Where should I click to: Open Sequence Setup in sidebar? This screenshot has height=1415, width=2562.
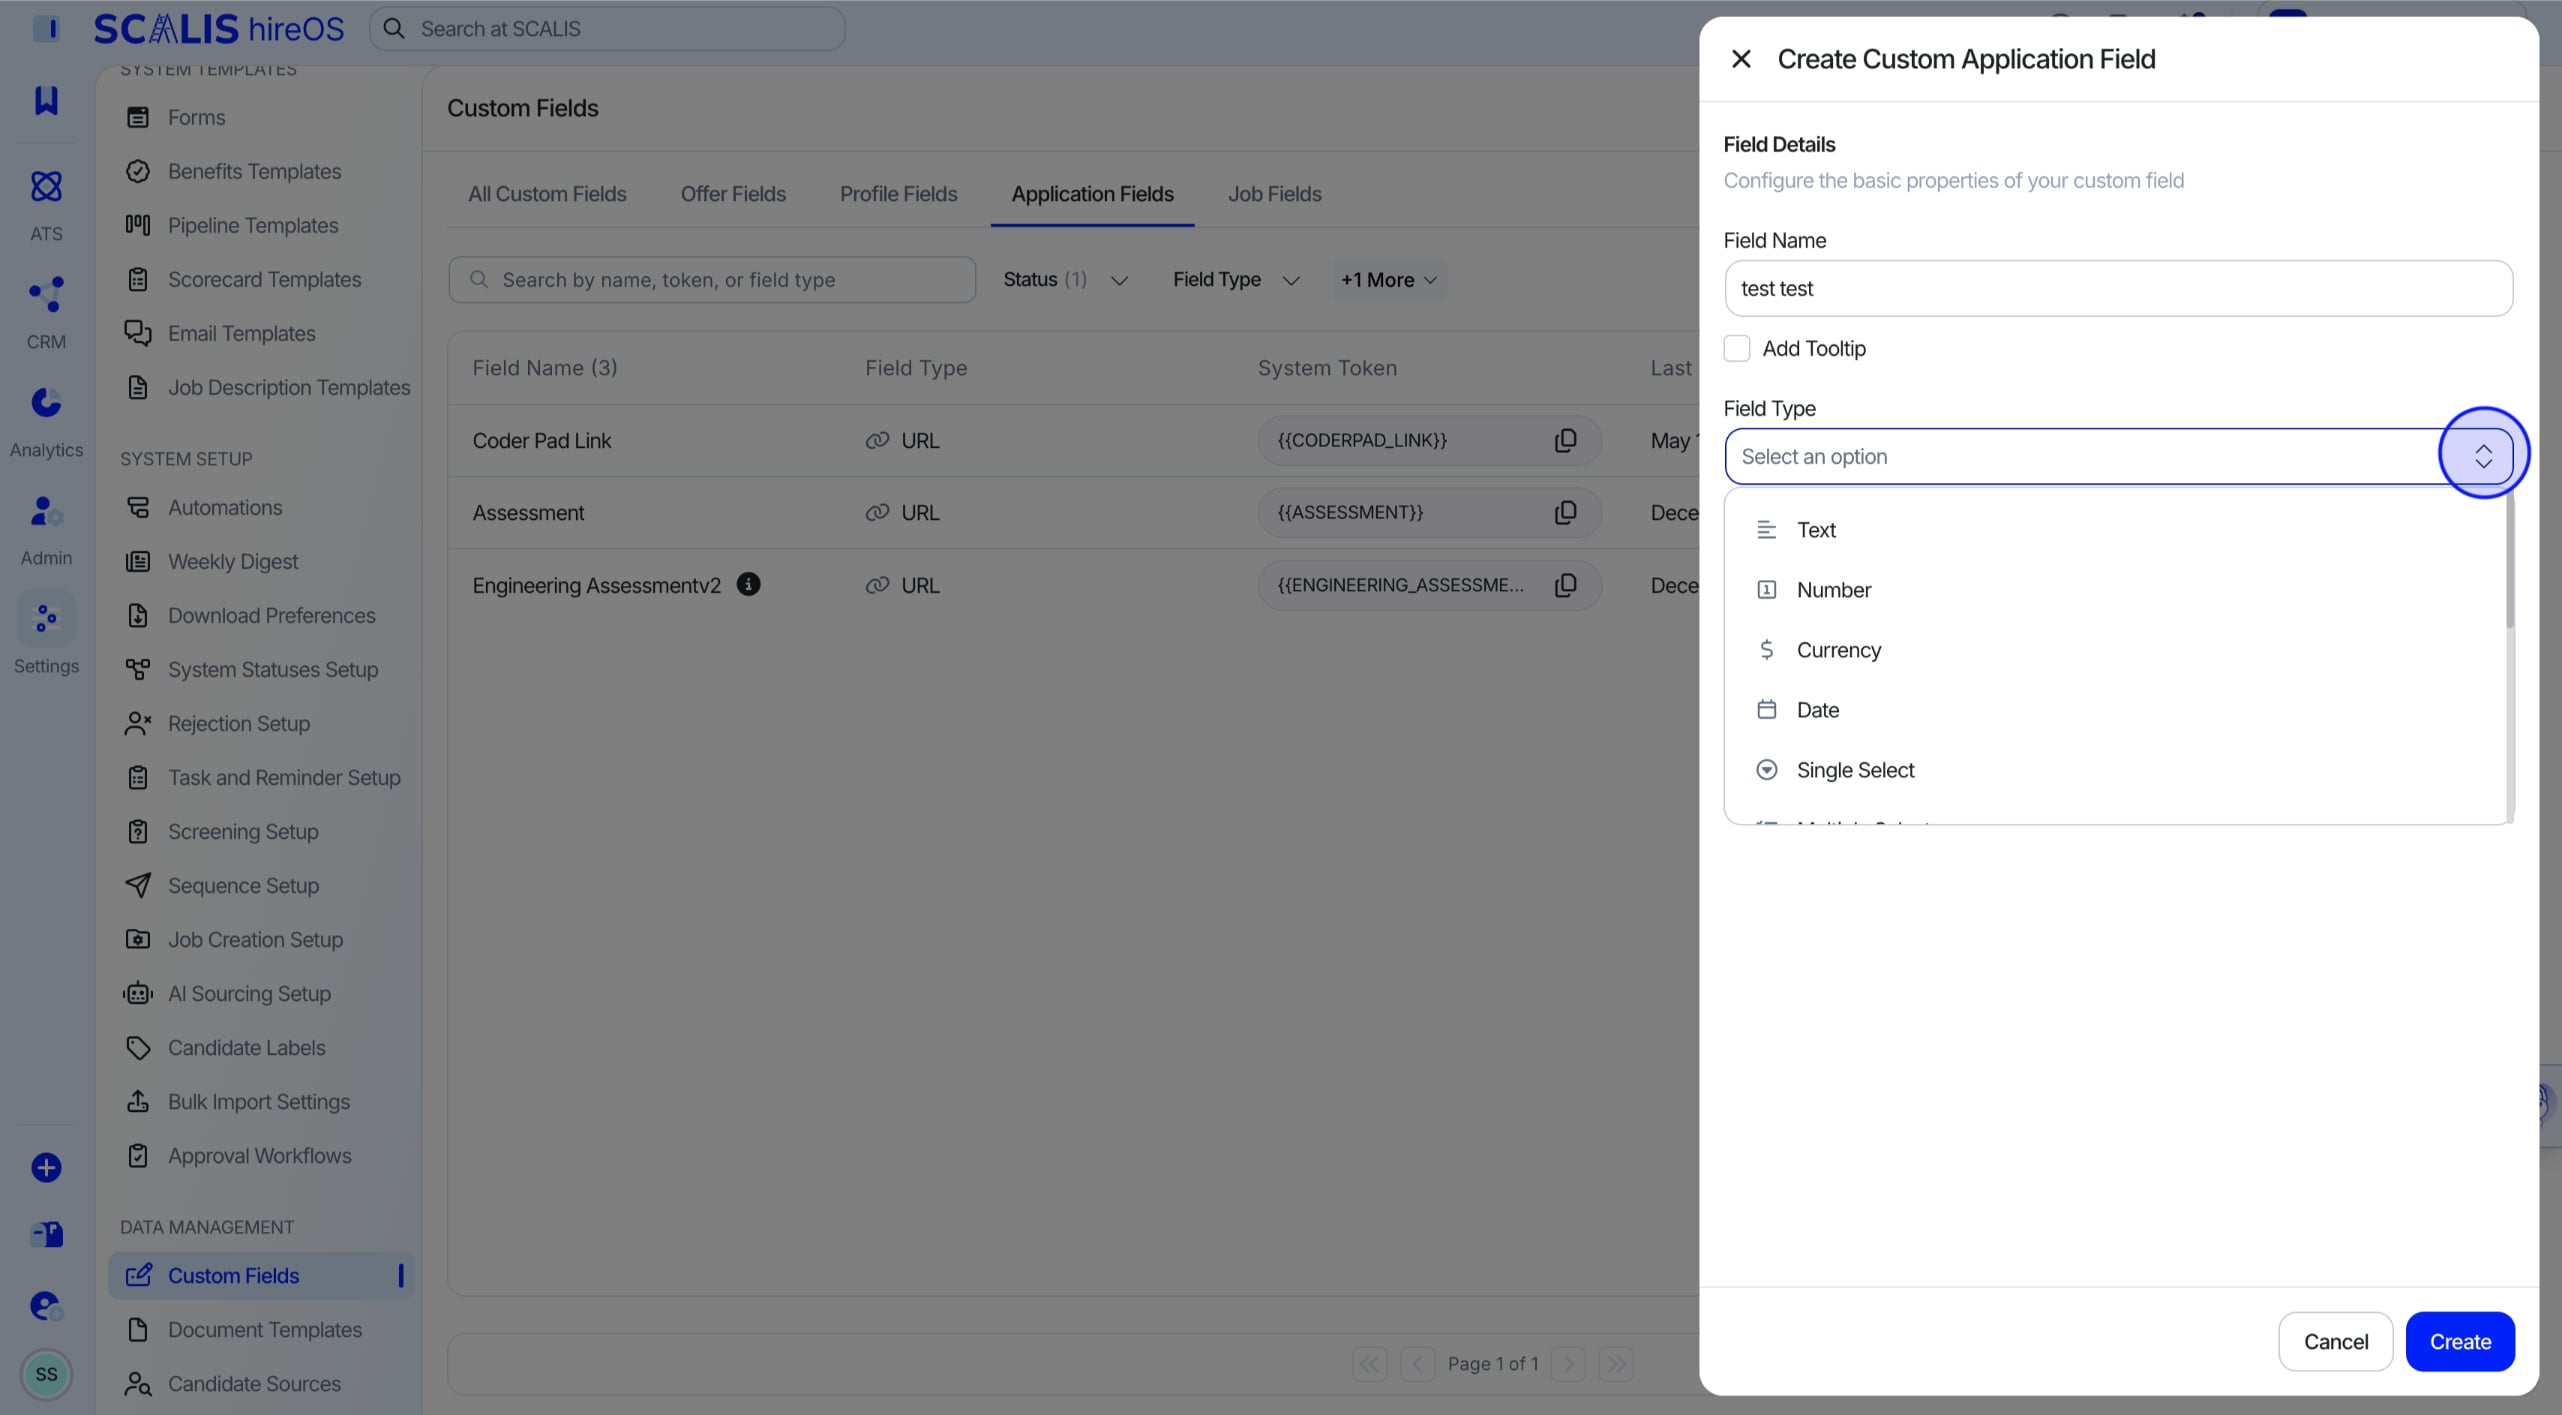click(261, 885)
